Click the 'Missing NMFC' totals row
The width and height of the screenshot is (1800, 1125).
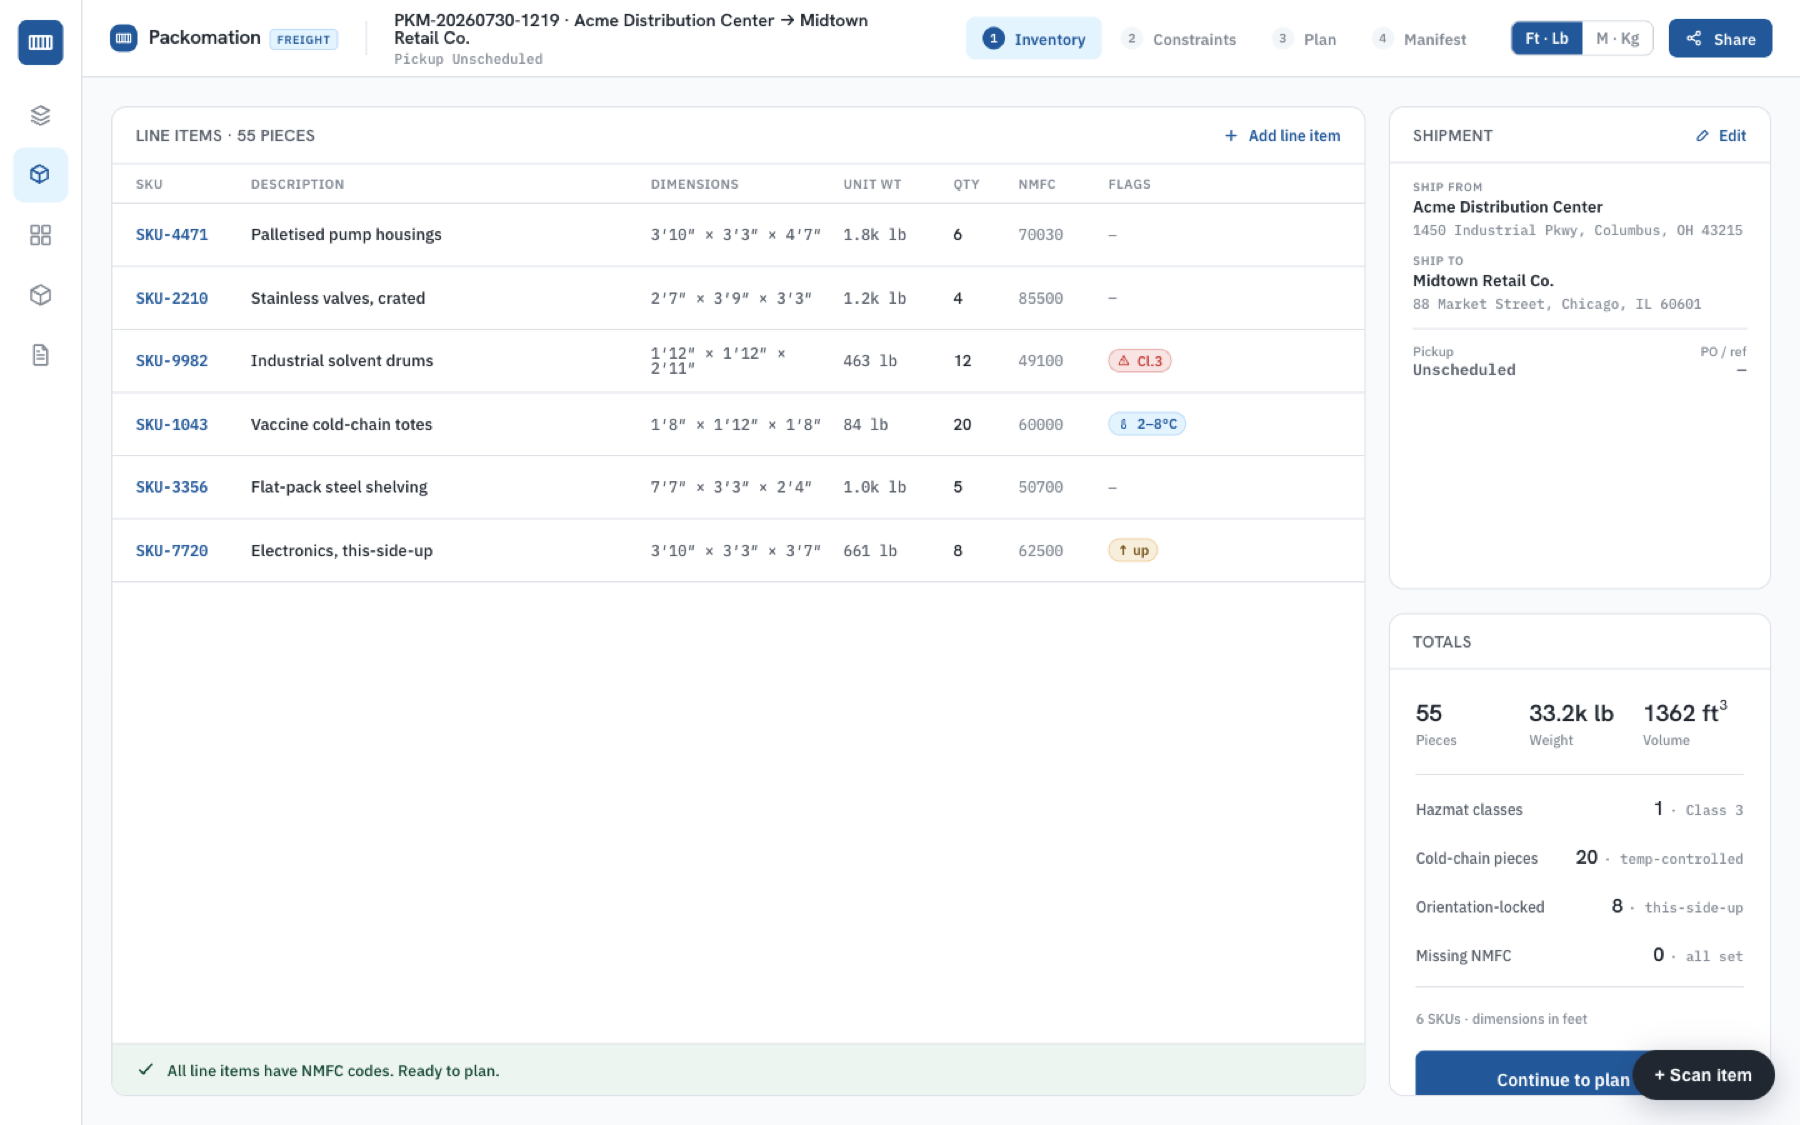[1580, 956]
